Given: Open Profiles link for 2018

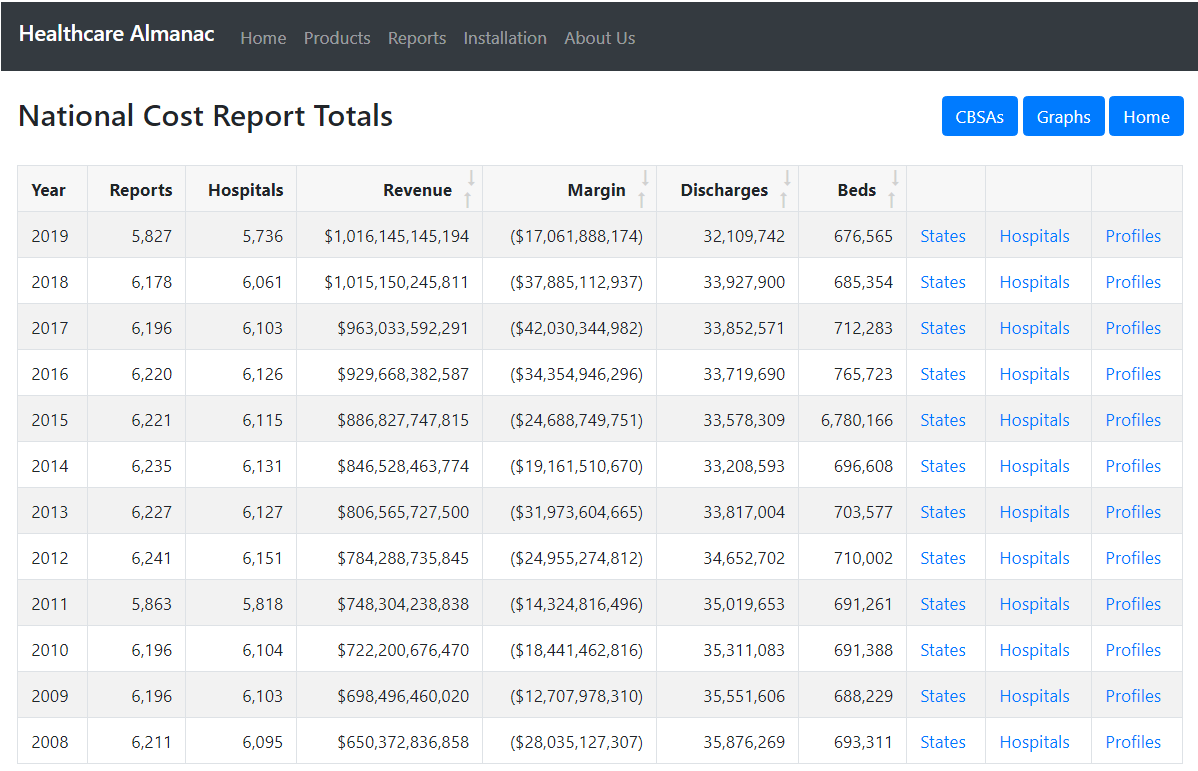Looking at the screenshot, I should pos(1133,282).
